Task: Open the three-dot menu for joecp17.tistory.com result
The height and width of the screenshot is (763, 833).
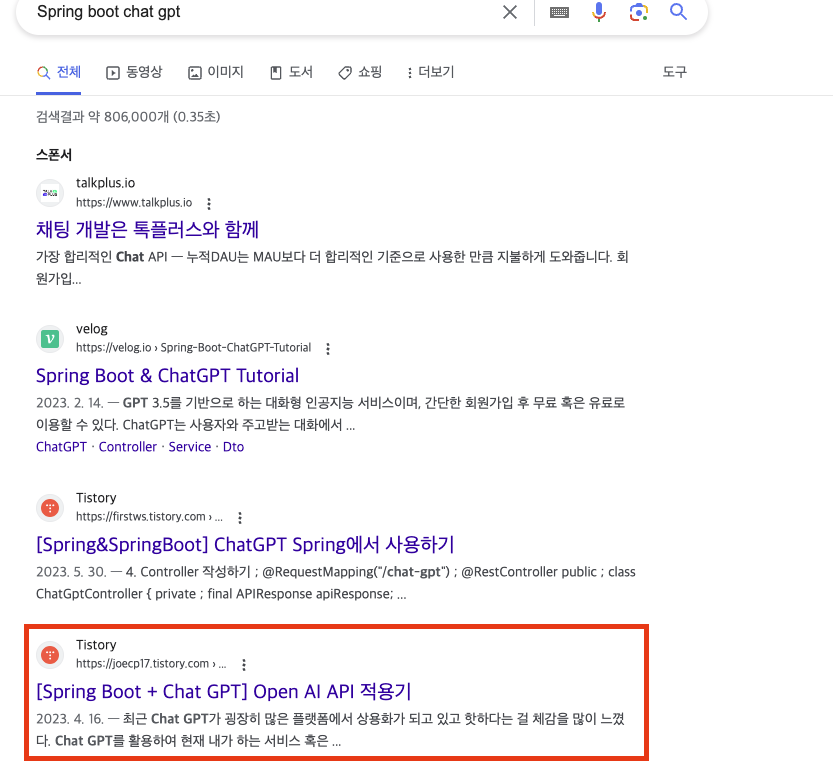Action: coord(243,665)
